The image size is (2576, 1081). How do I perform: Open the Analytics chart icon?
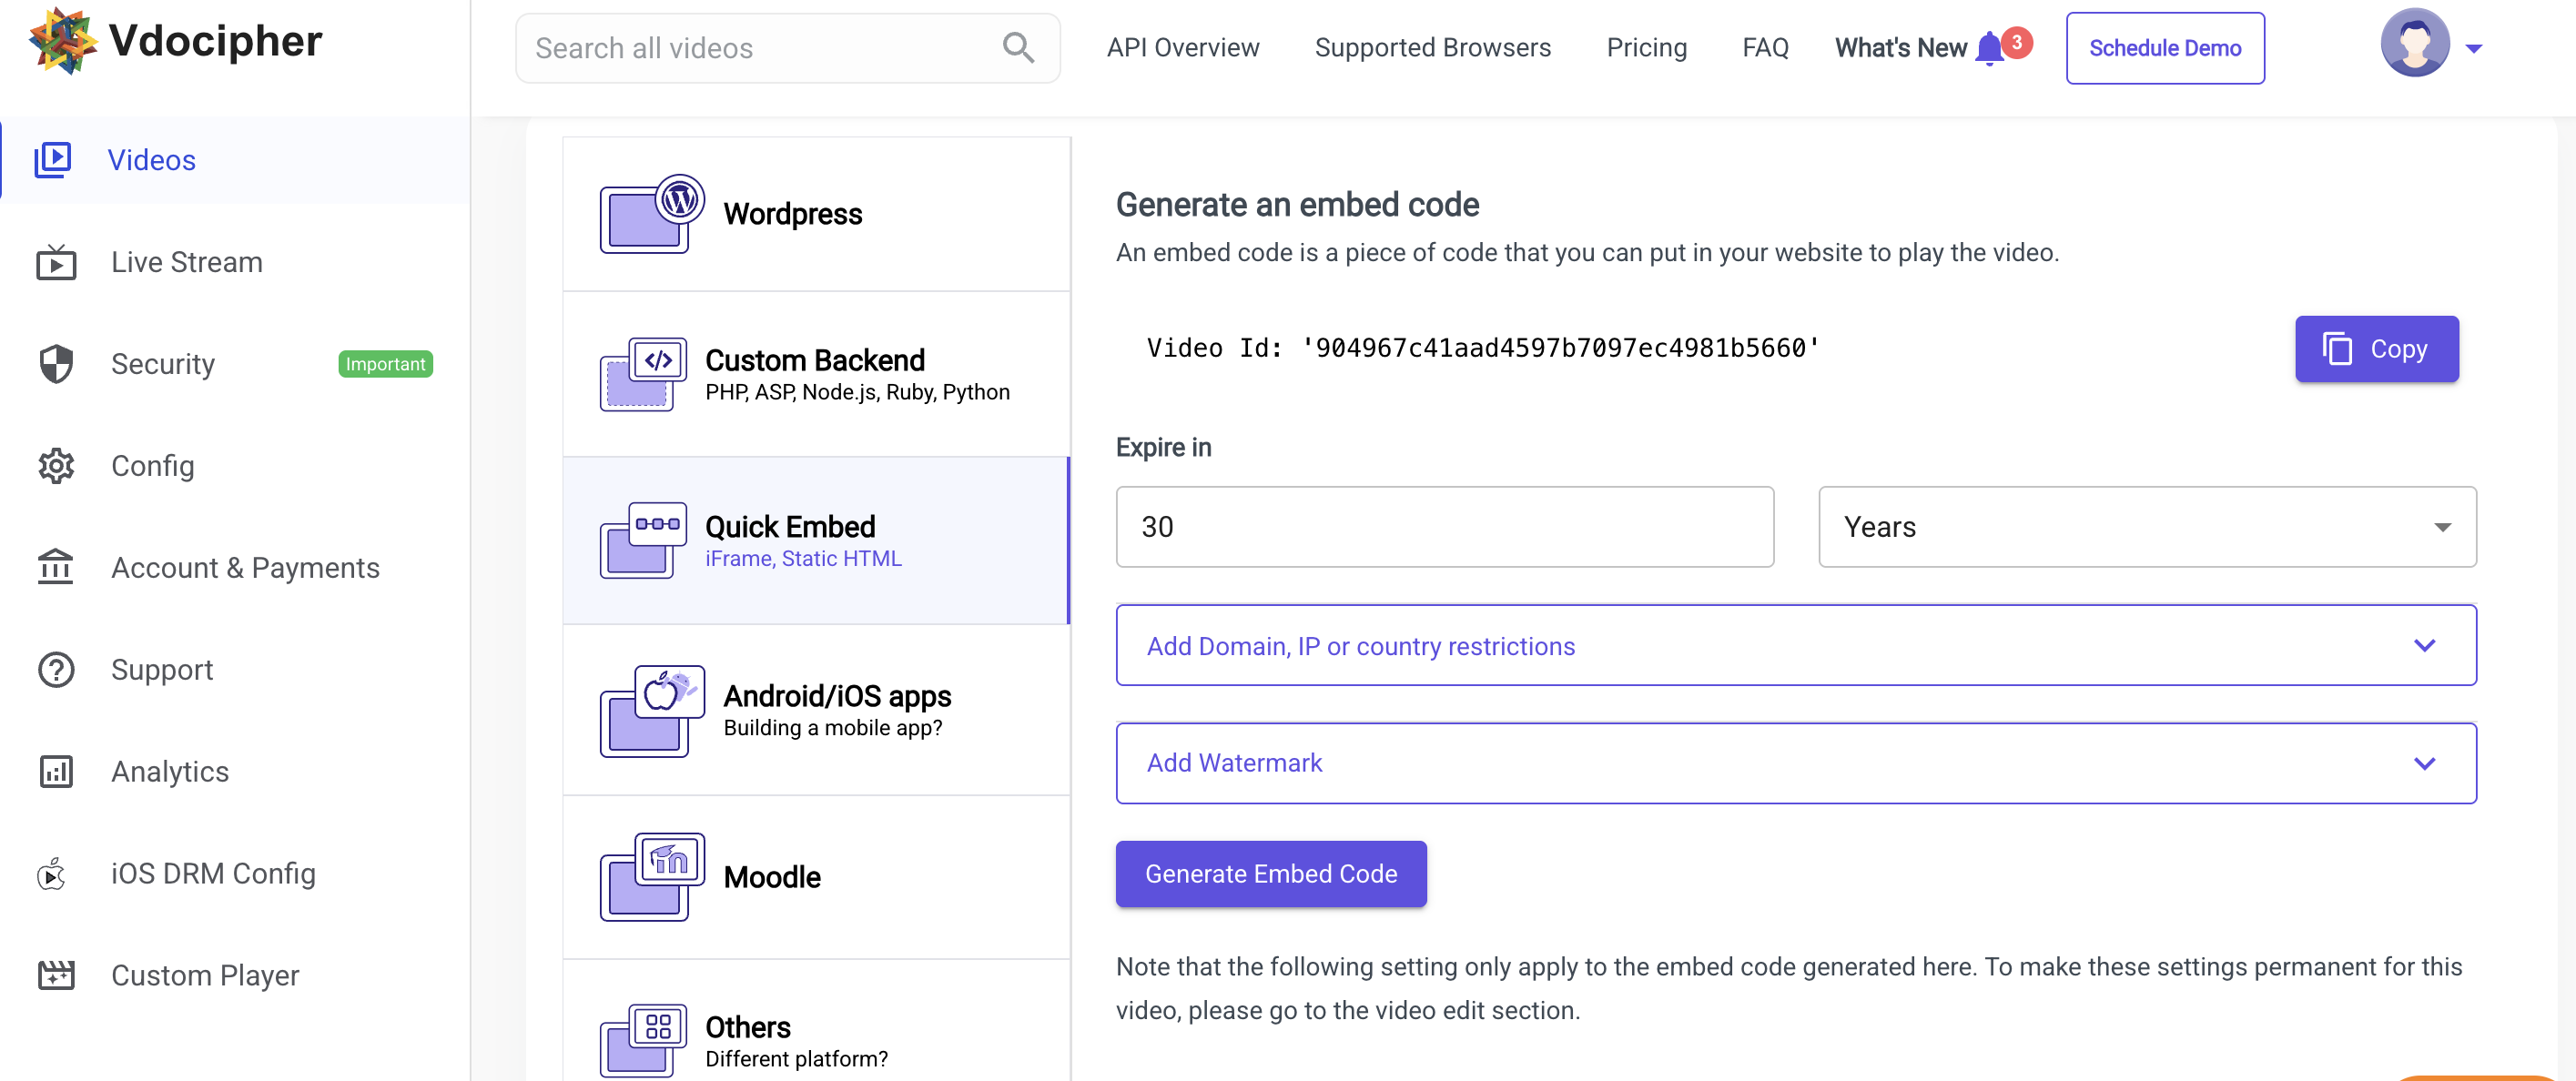point(55,771)
